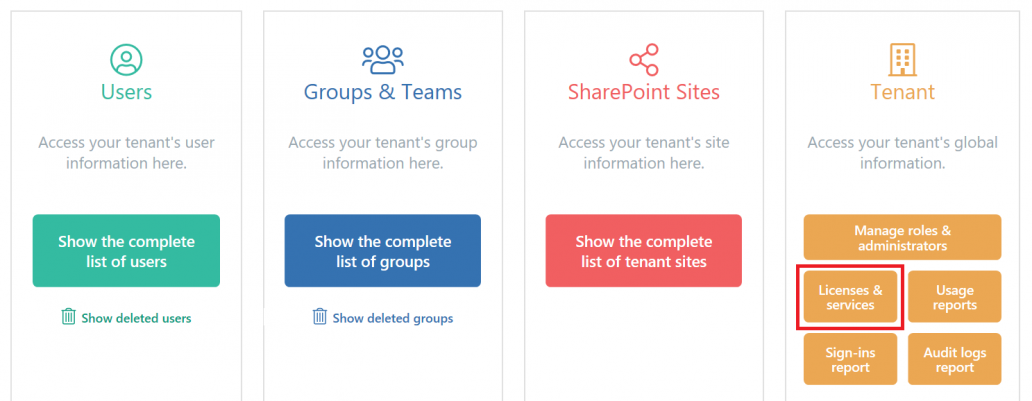Click the Tenant building icon
Image resolution: width=1032 pixels, height=401 pixels.
pyautogui.click(x=902, y=60)
